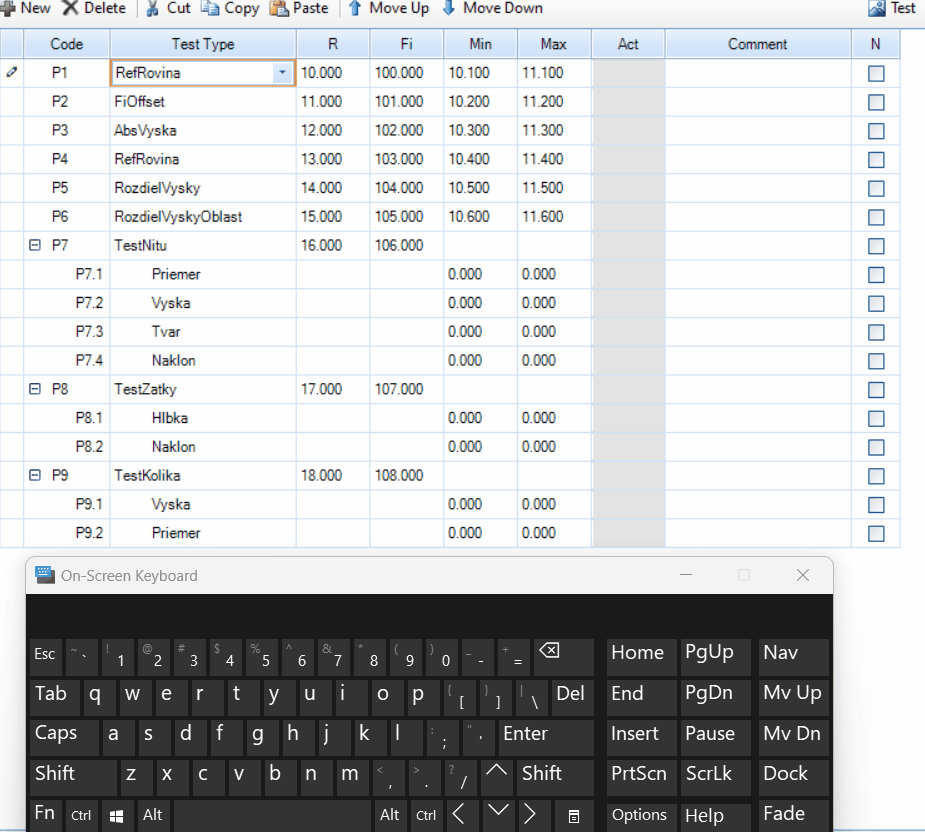
Task: Collapse the P7 TestNitu tree node
Action: [35, 245]
